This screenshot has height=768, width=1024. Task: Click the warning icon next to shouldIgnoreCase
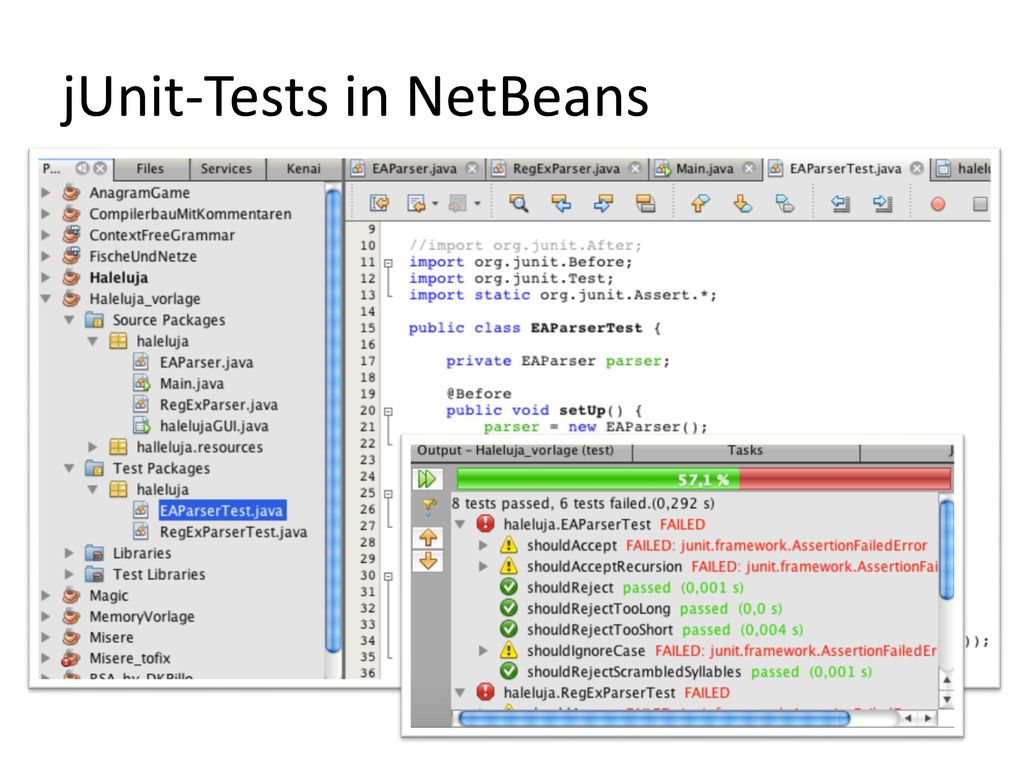[508, 650]
